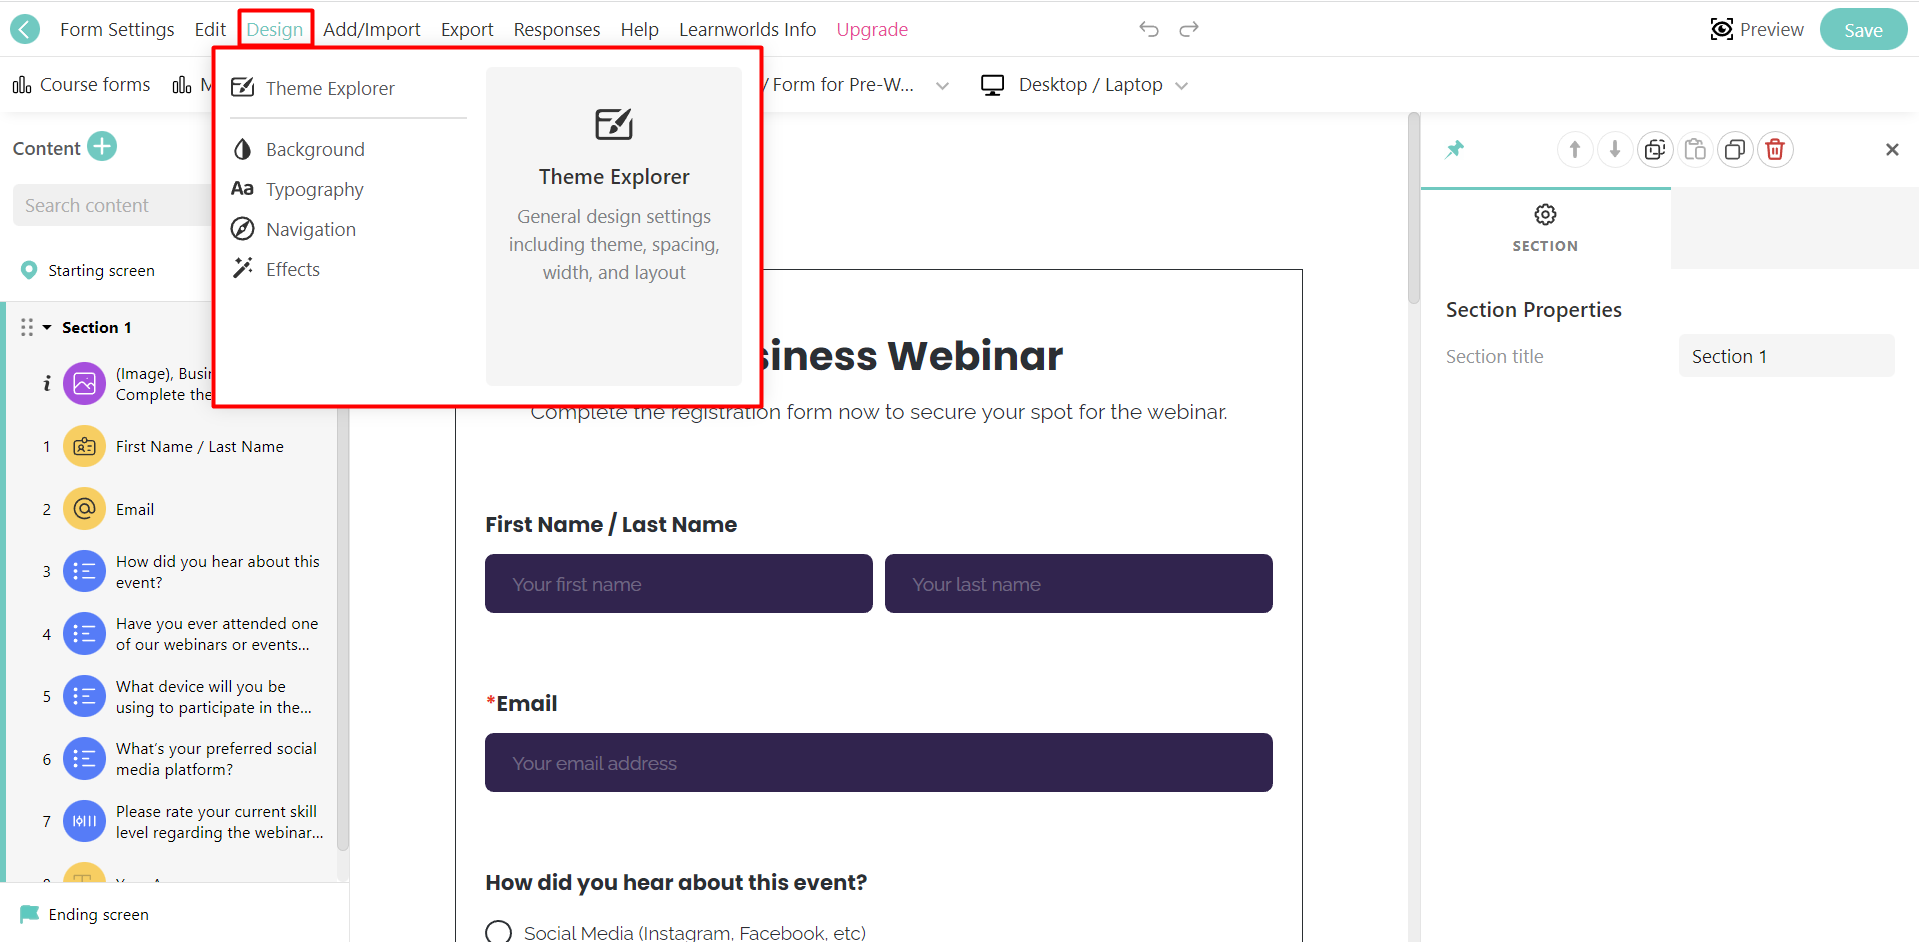
Task: Open the Background design settings
Action: [314, 149]
